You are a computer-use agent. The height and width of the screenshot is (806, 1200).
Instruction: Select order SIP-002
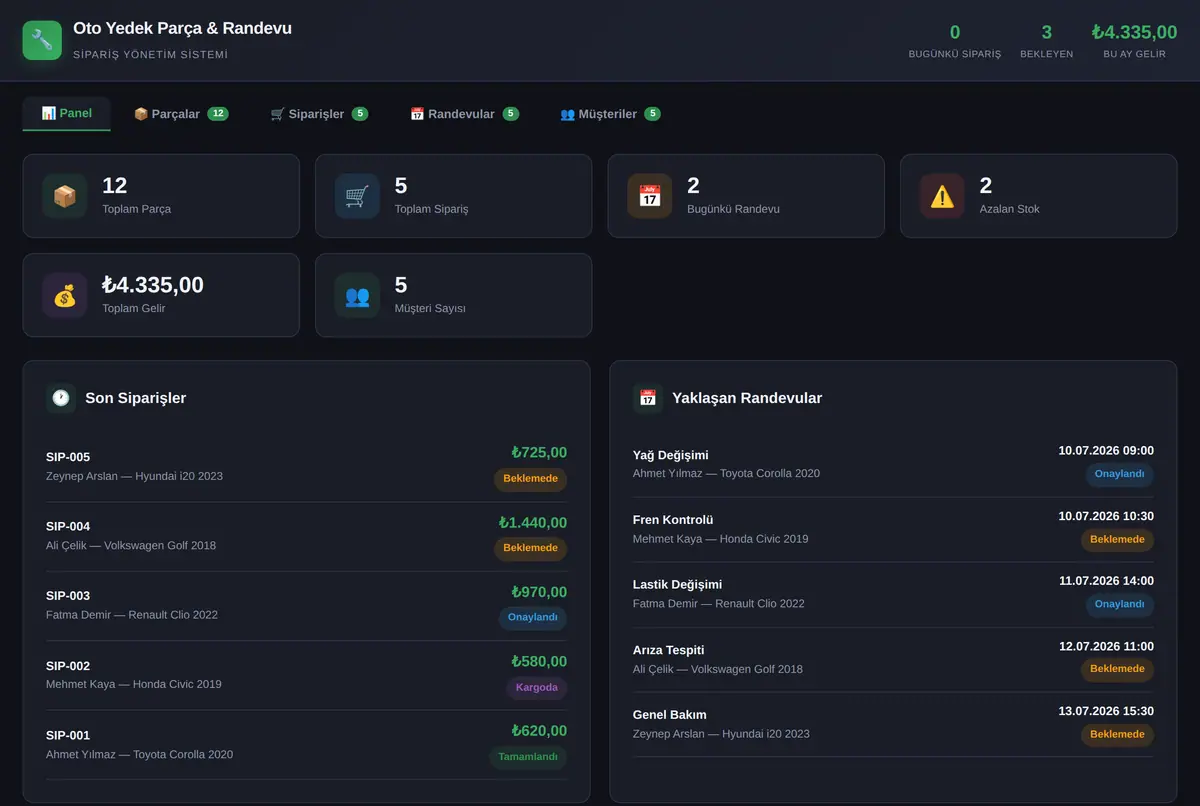(x=306, y=675)
